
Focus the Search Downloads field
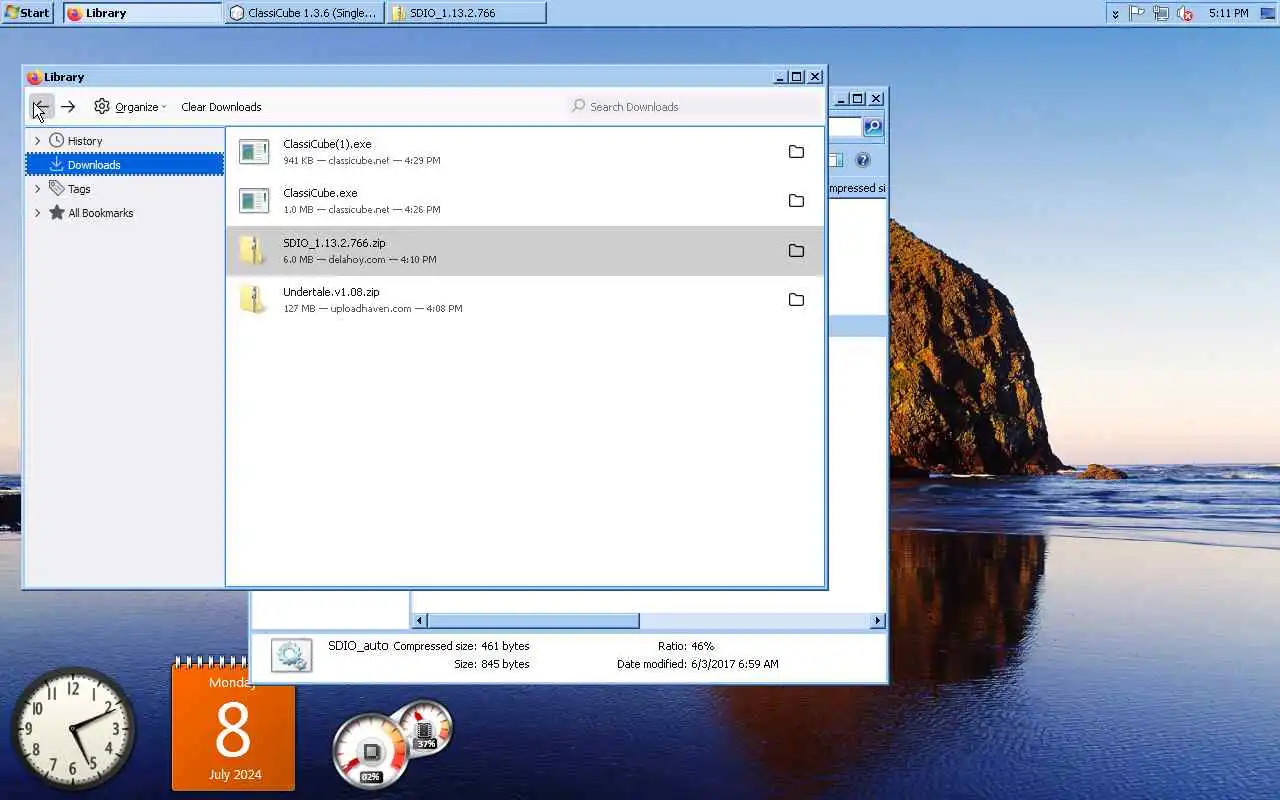694,106
